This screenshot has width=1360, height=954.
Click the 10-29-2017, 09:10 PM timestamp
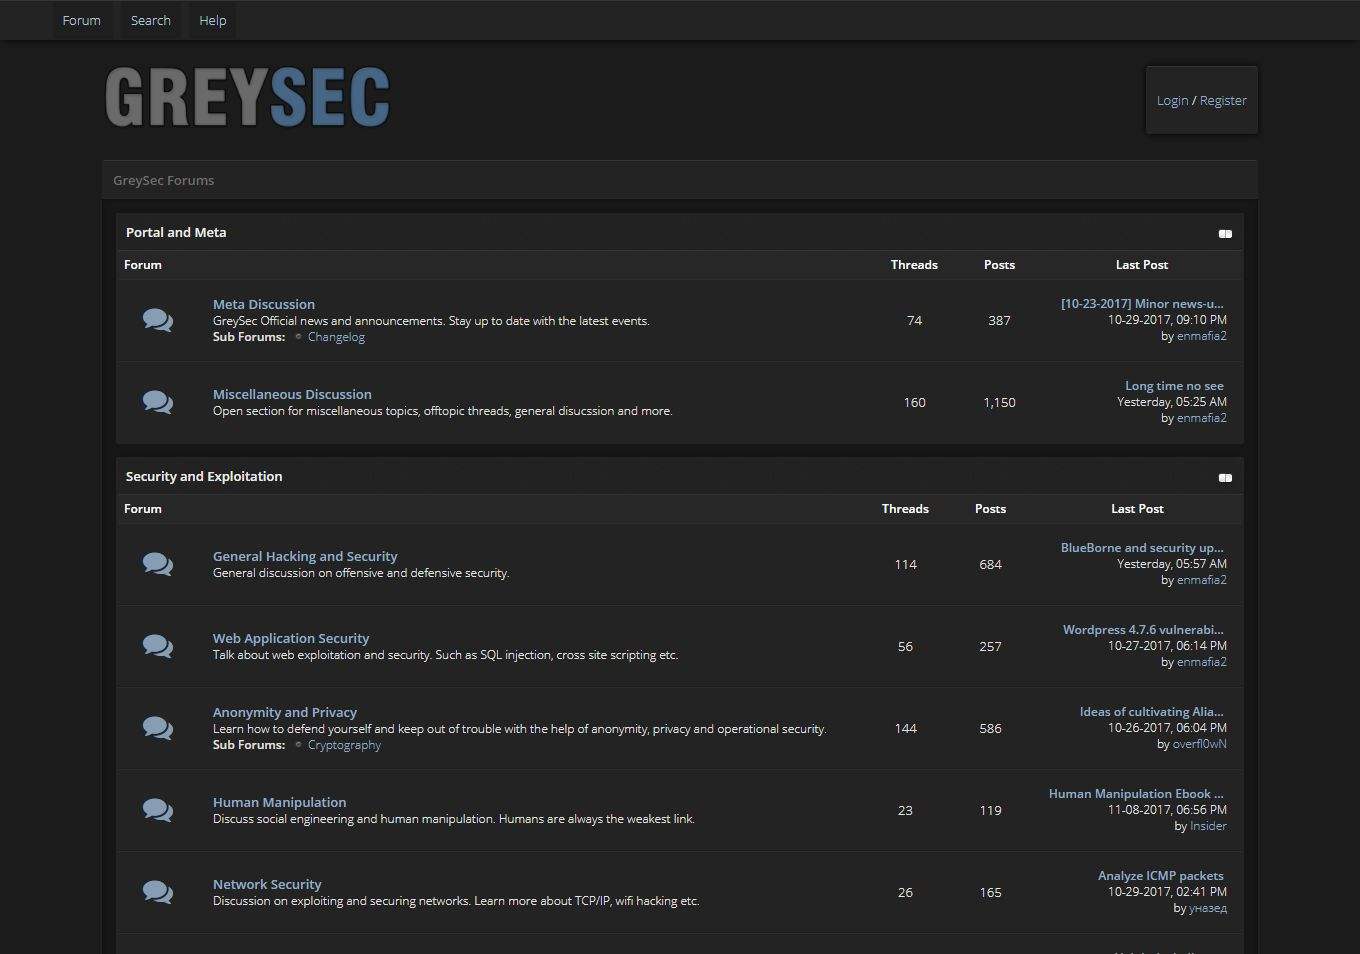1167,320
